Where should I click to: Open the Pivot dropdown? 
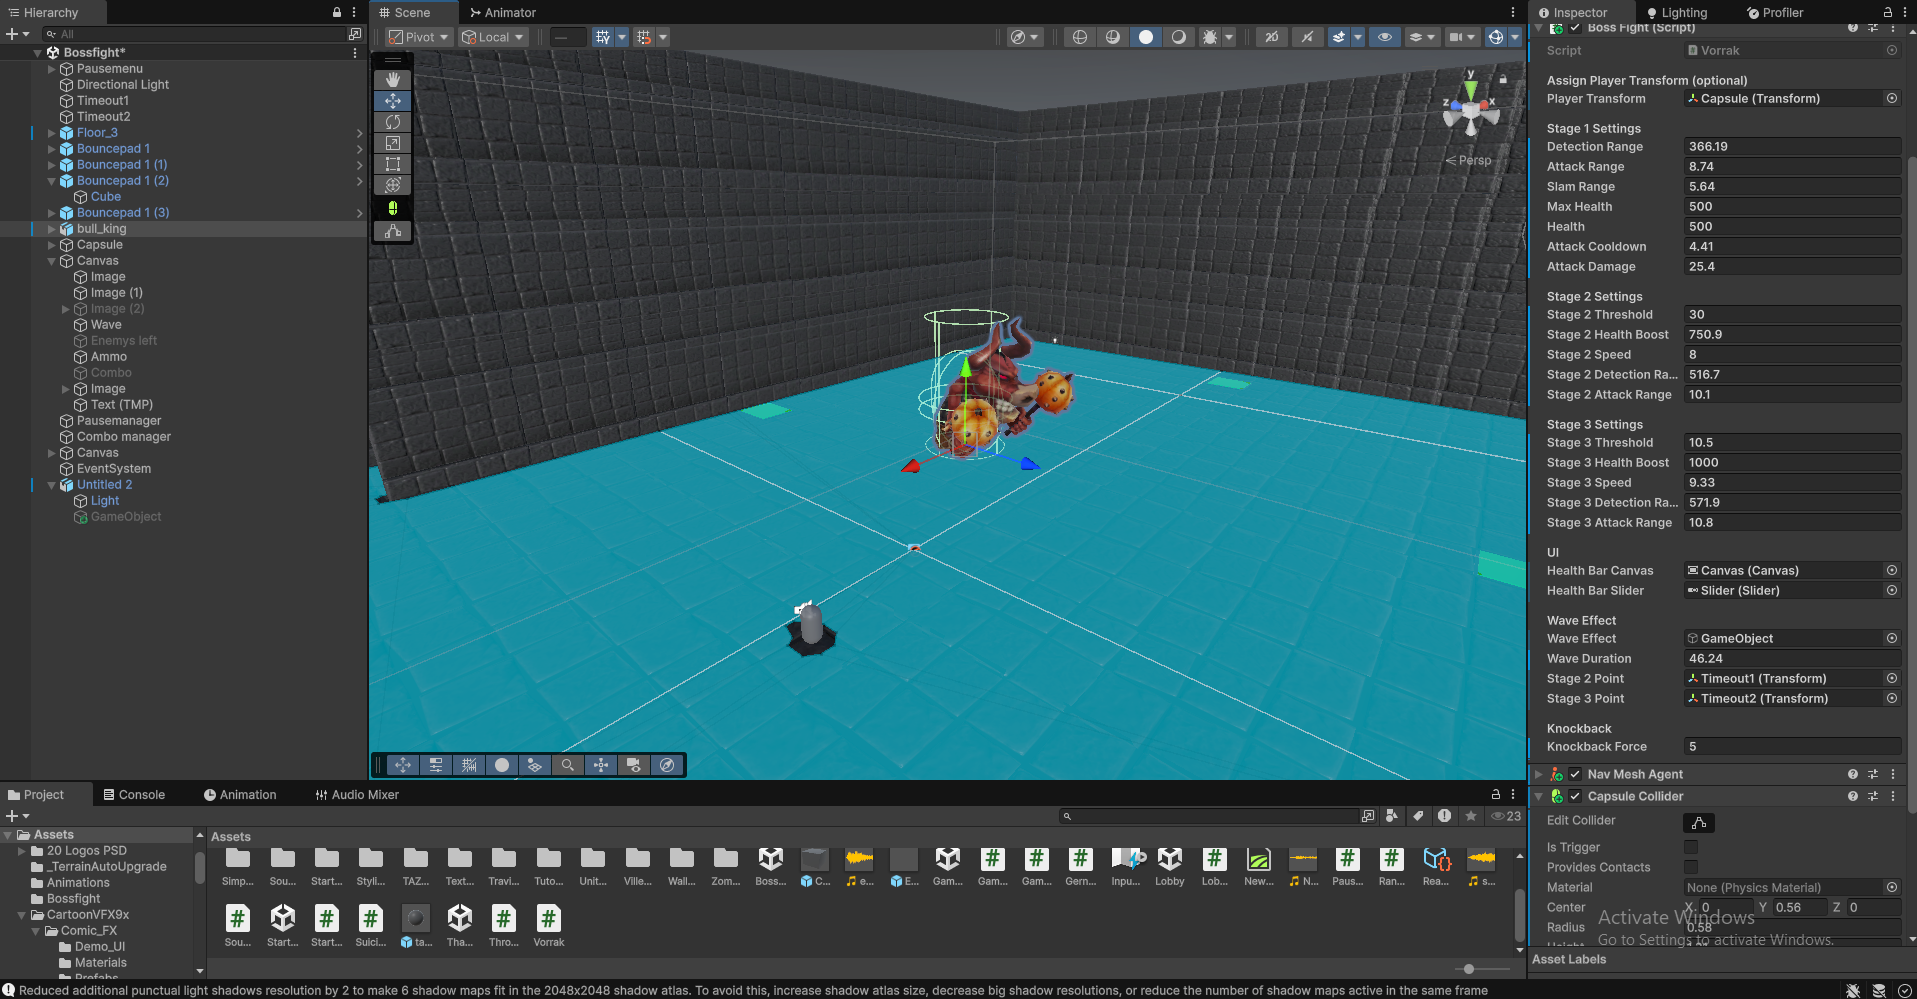pyautogui.click(x=418, y=37)
